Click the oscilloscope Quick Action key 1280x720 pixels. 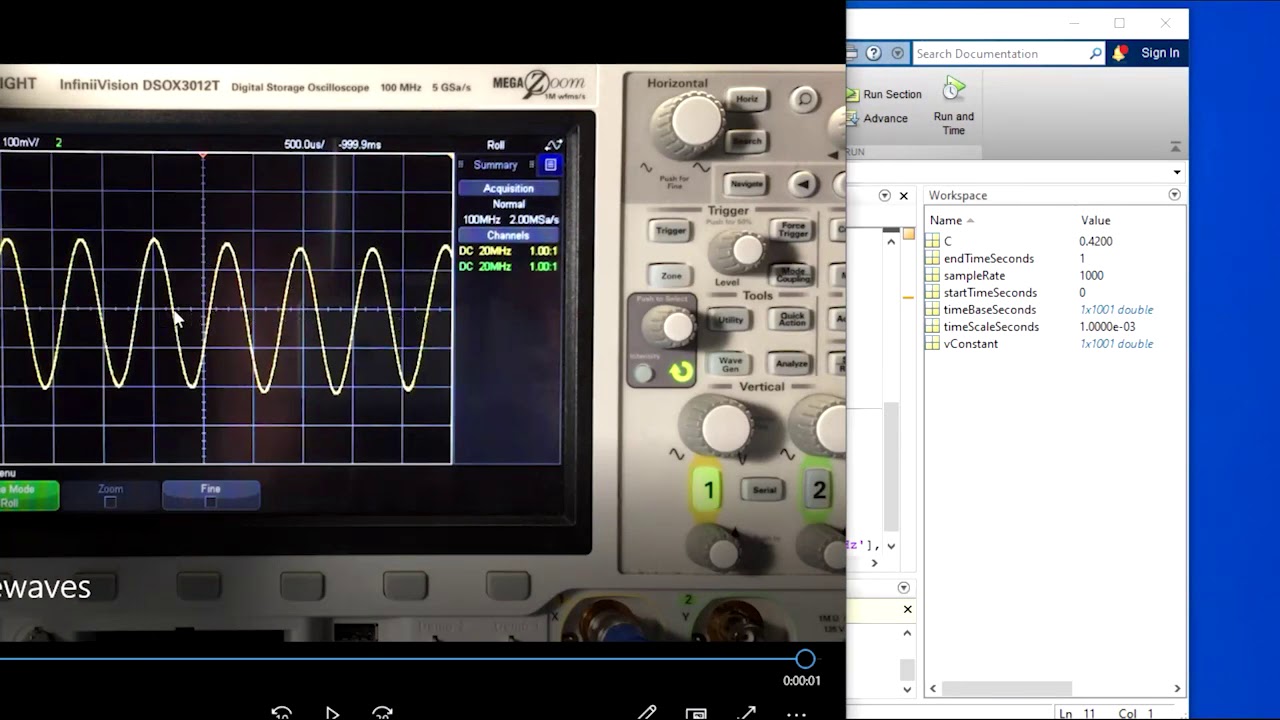coord(792,319)
